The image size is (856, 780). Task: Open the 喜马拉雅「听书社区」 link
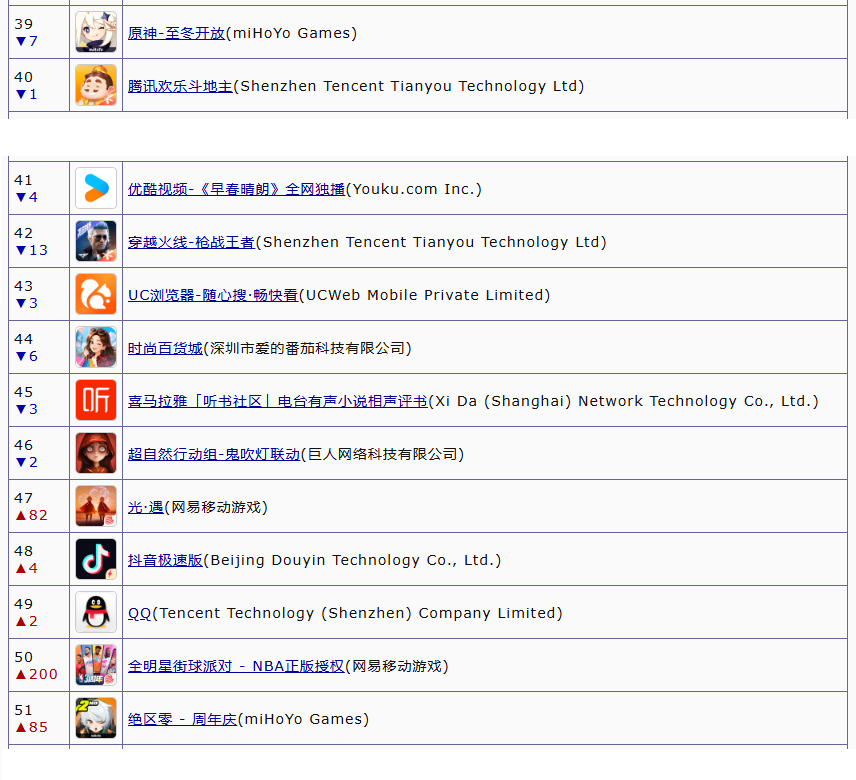(x=278, y=401)
